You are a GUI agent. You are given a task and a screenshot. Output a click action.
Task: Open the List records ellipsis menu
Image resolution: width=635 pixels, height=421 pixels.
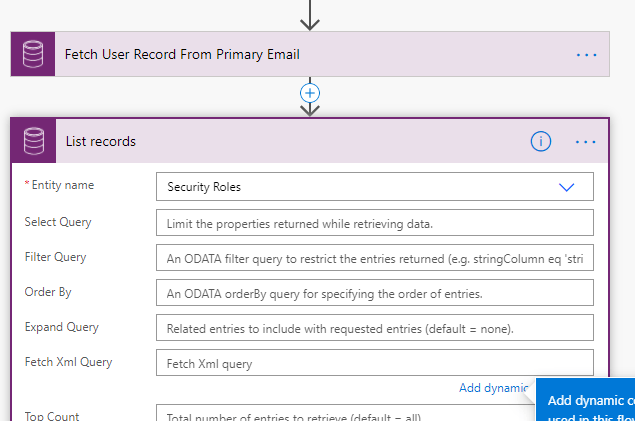[586, 141]
